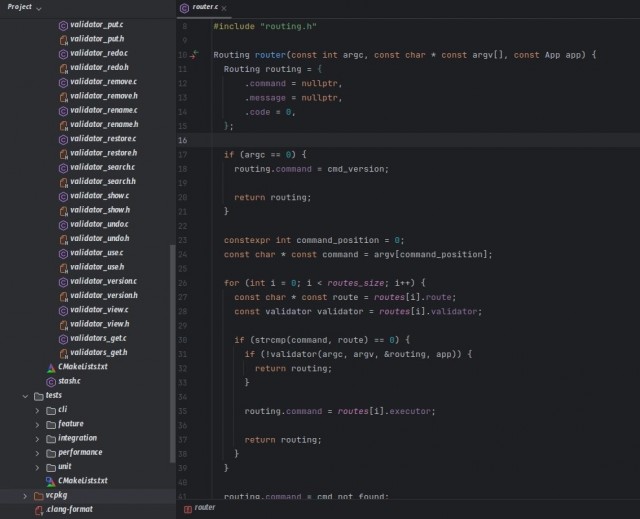Click the validator_restore.h file icon

pyautogui.click(x=63, y=154)
